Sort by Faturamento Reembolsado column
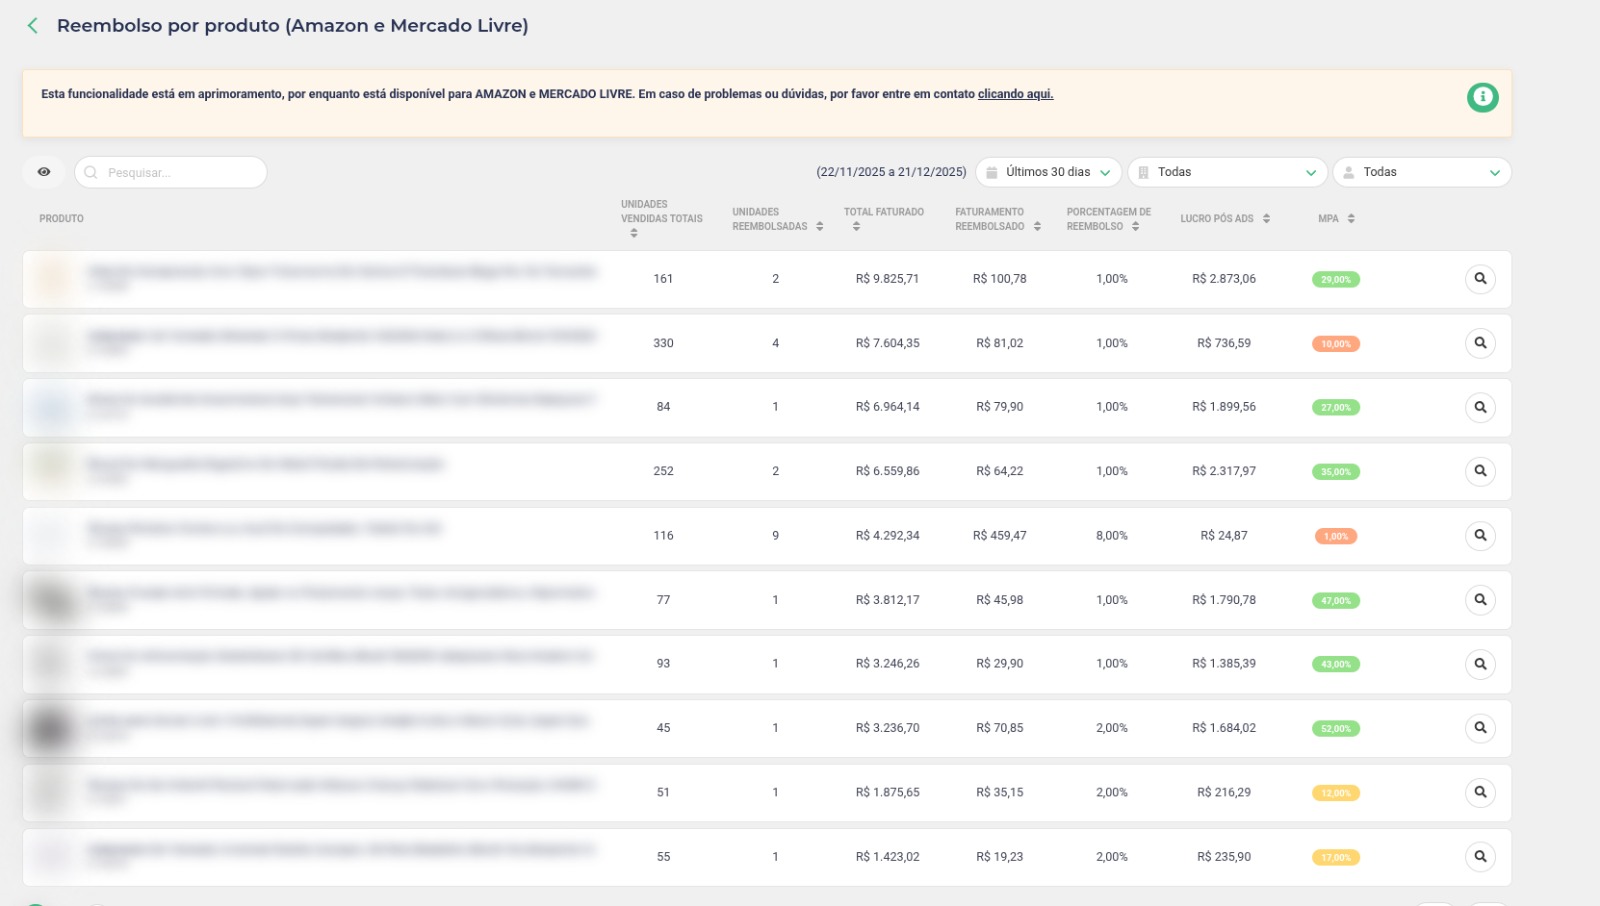This screenshot has width=1600, height=906. 1037,227
